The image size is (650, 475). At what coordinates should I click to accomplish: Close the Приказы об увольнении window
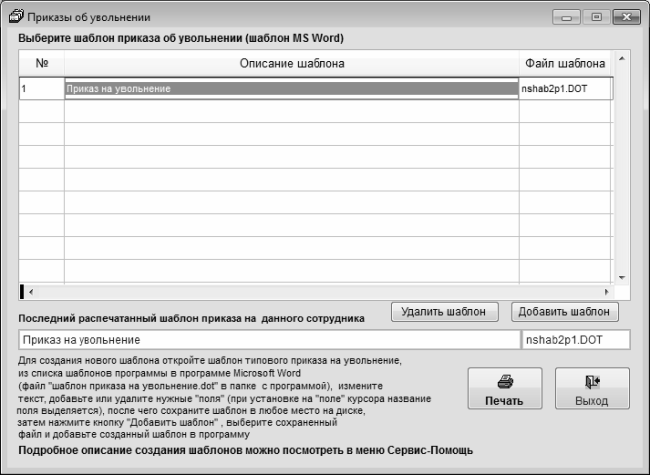pos(624,18)
